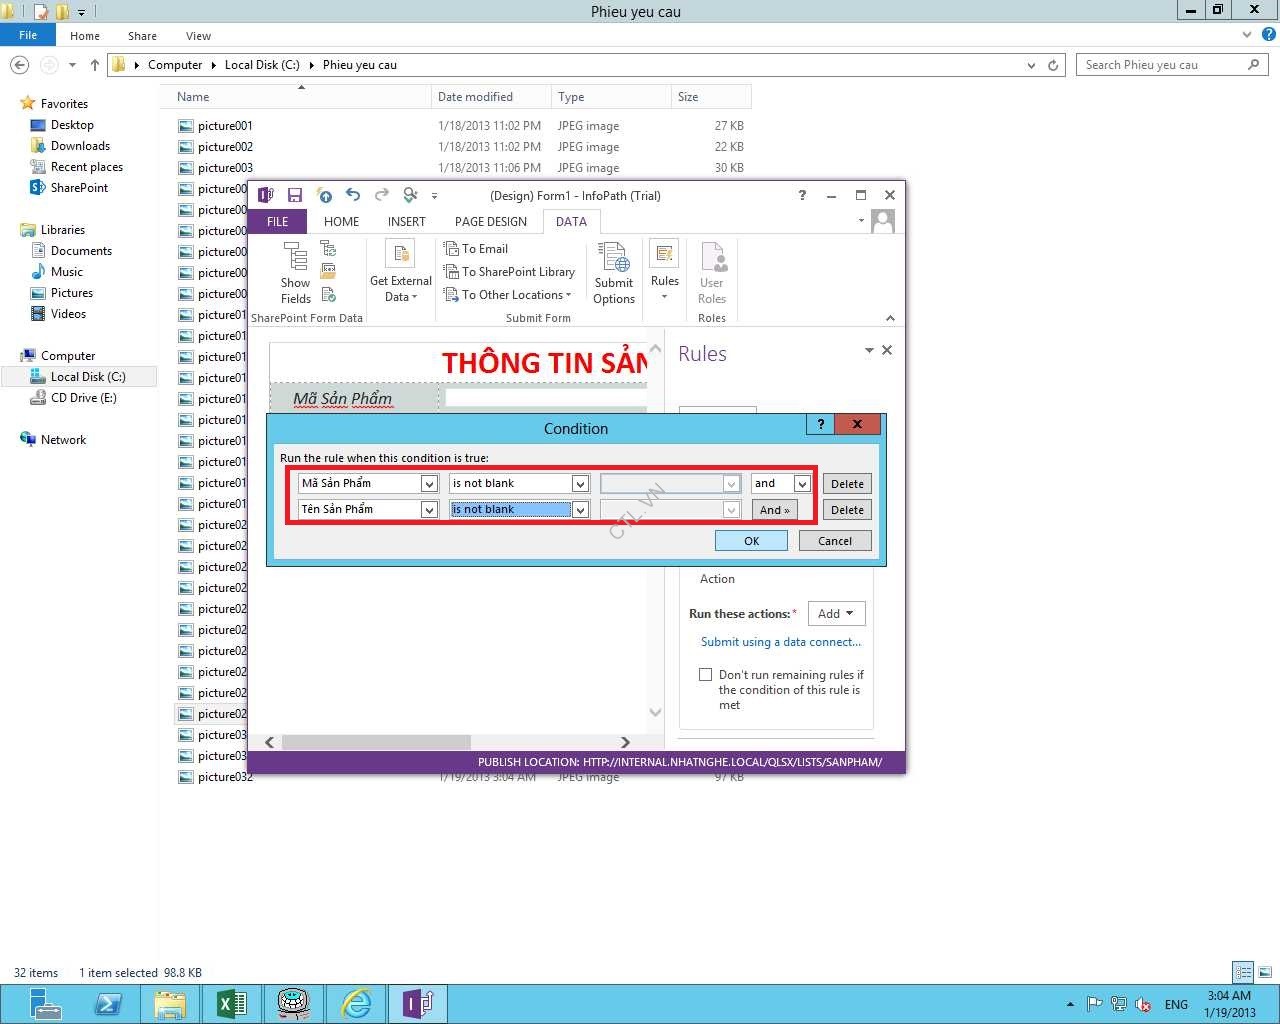Screen dimensions: 1280x1024
Task: Toggle 'Don't run remaining rules' checkbox
Action: tap(705, 675)
